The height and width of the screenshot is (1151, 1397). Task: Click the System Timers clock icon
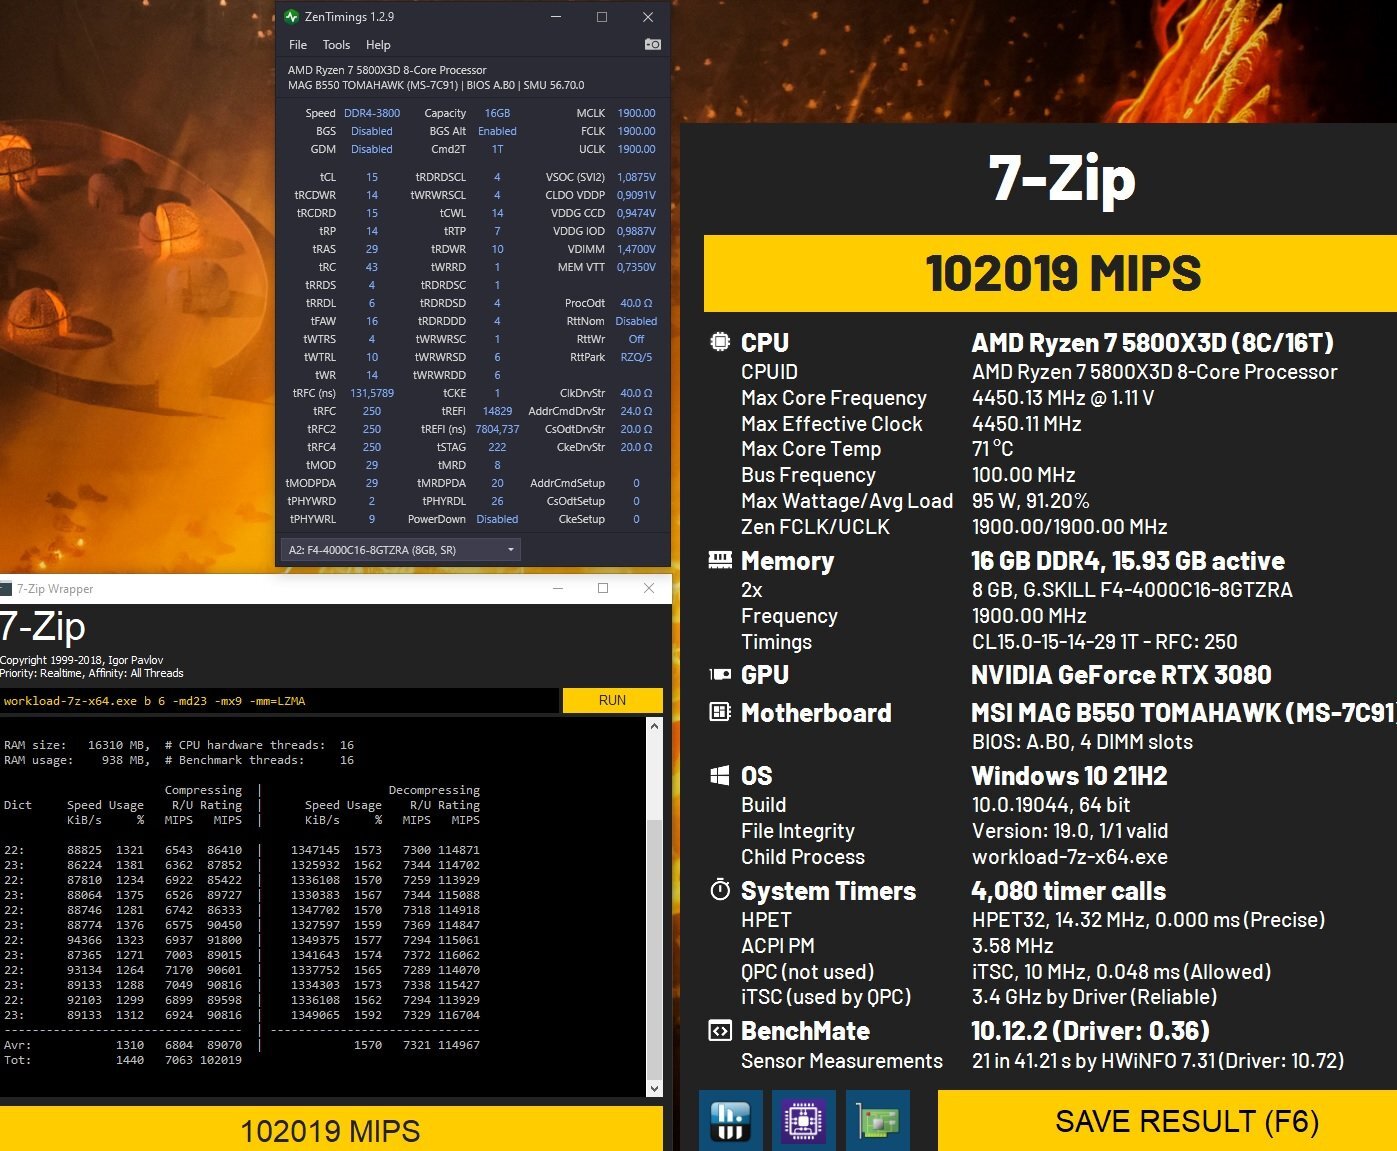720,889
